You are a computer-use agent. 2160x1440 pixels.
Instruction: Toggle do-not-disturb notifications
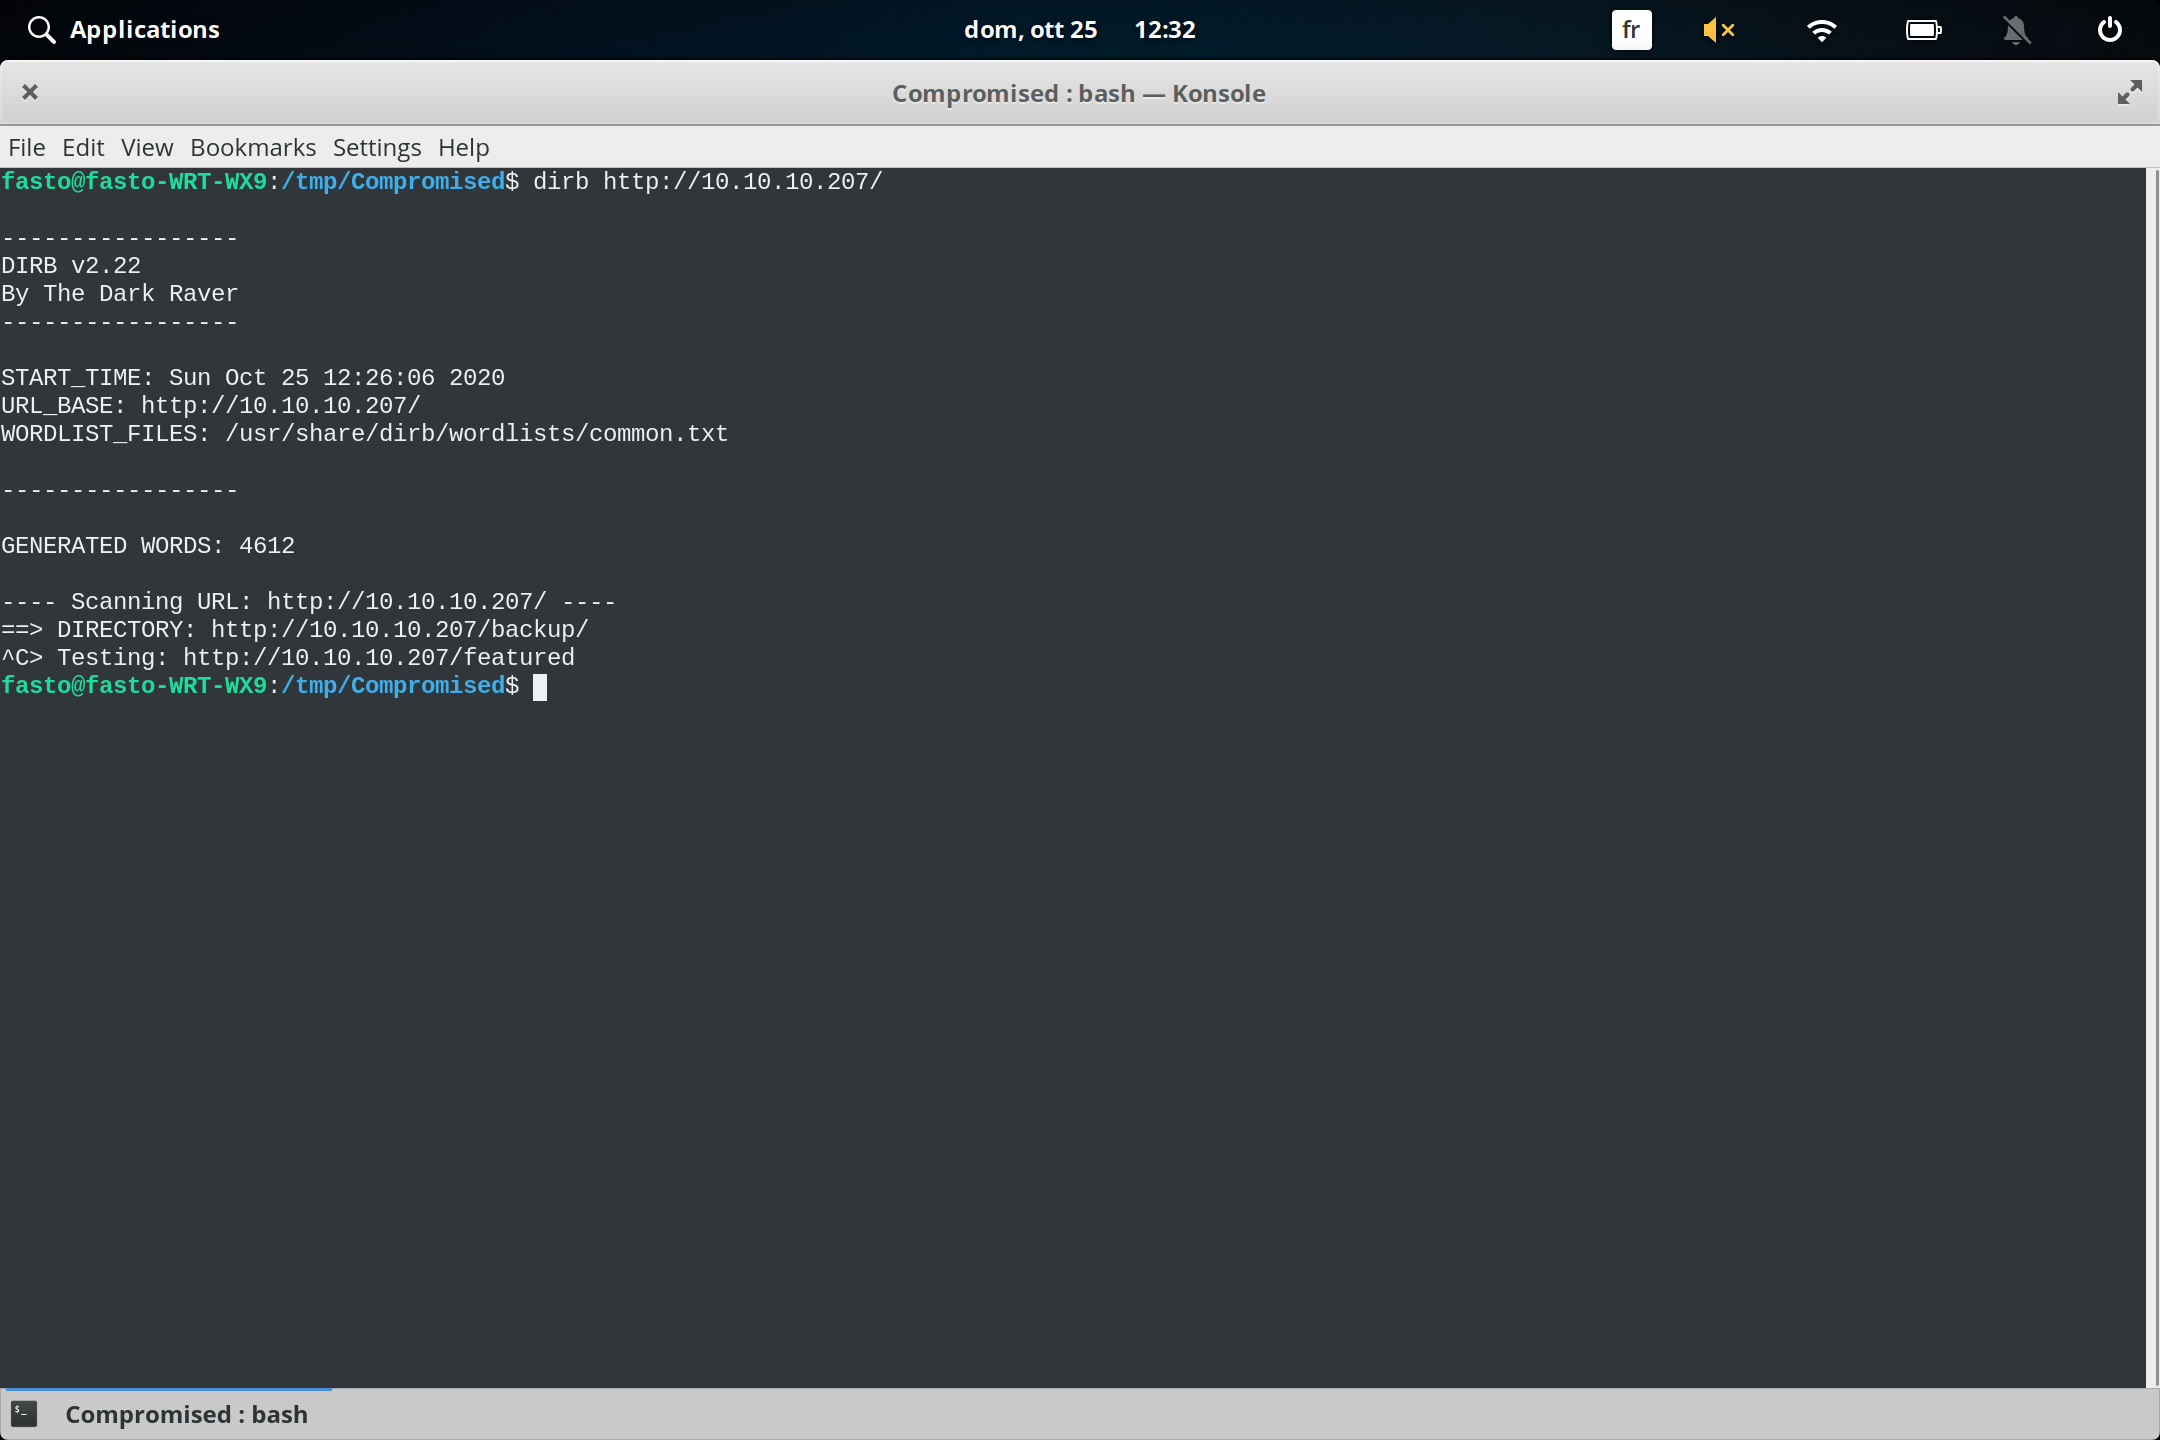[x=2016, y=30]
